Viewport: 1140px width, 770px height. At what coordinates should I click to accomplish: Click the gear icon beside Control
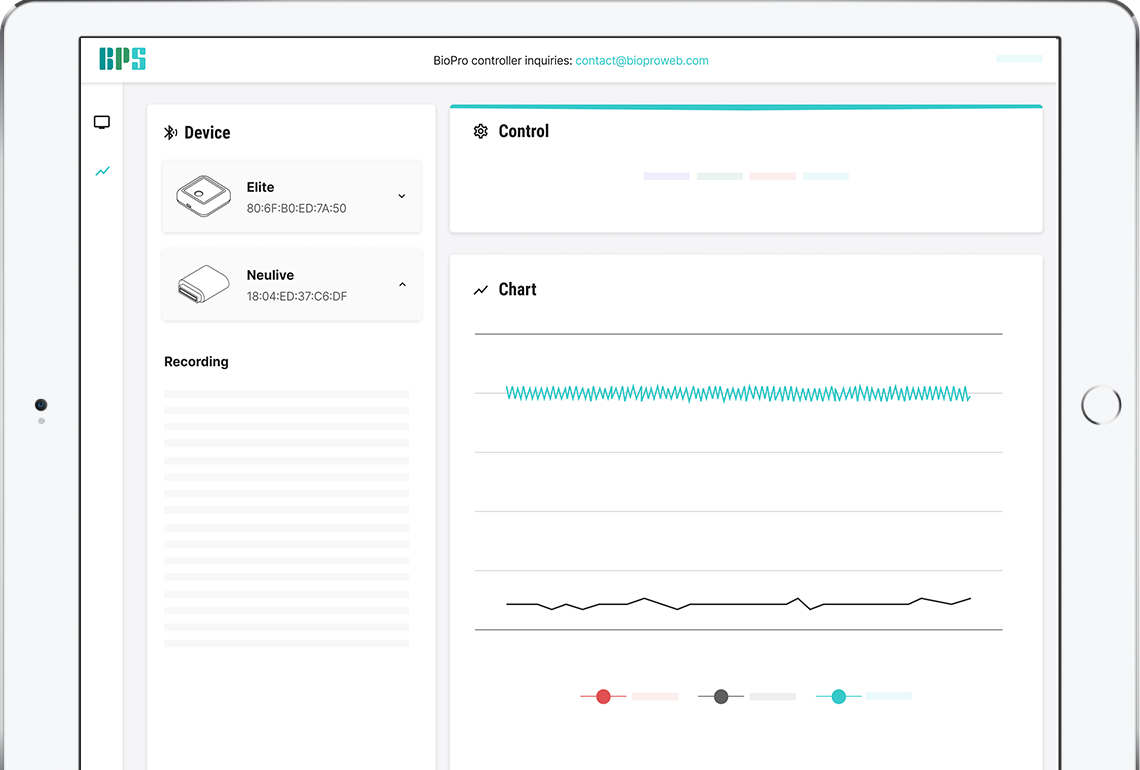coord(481,132)
